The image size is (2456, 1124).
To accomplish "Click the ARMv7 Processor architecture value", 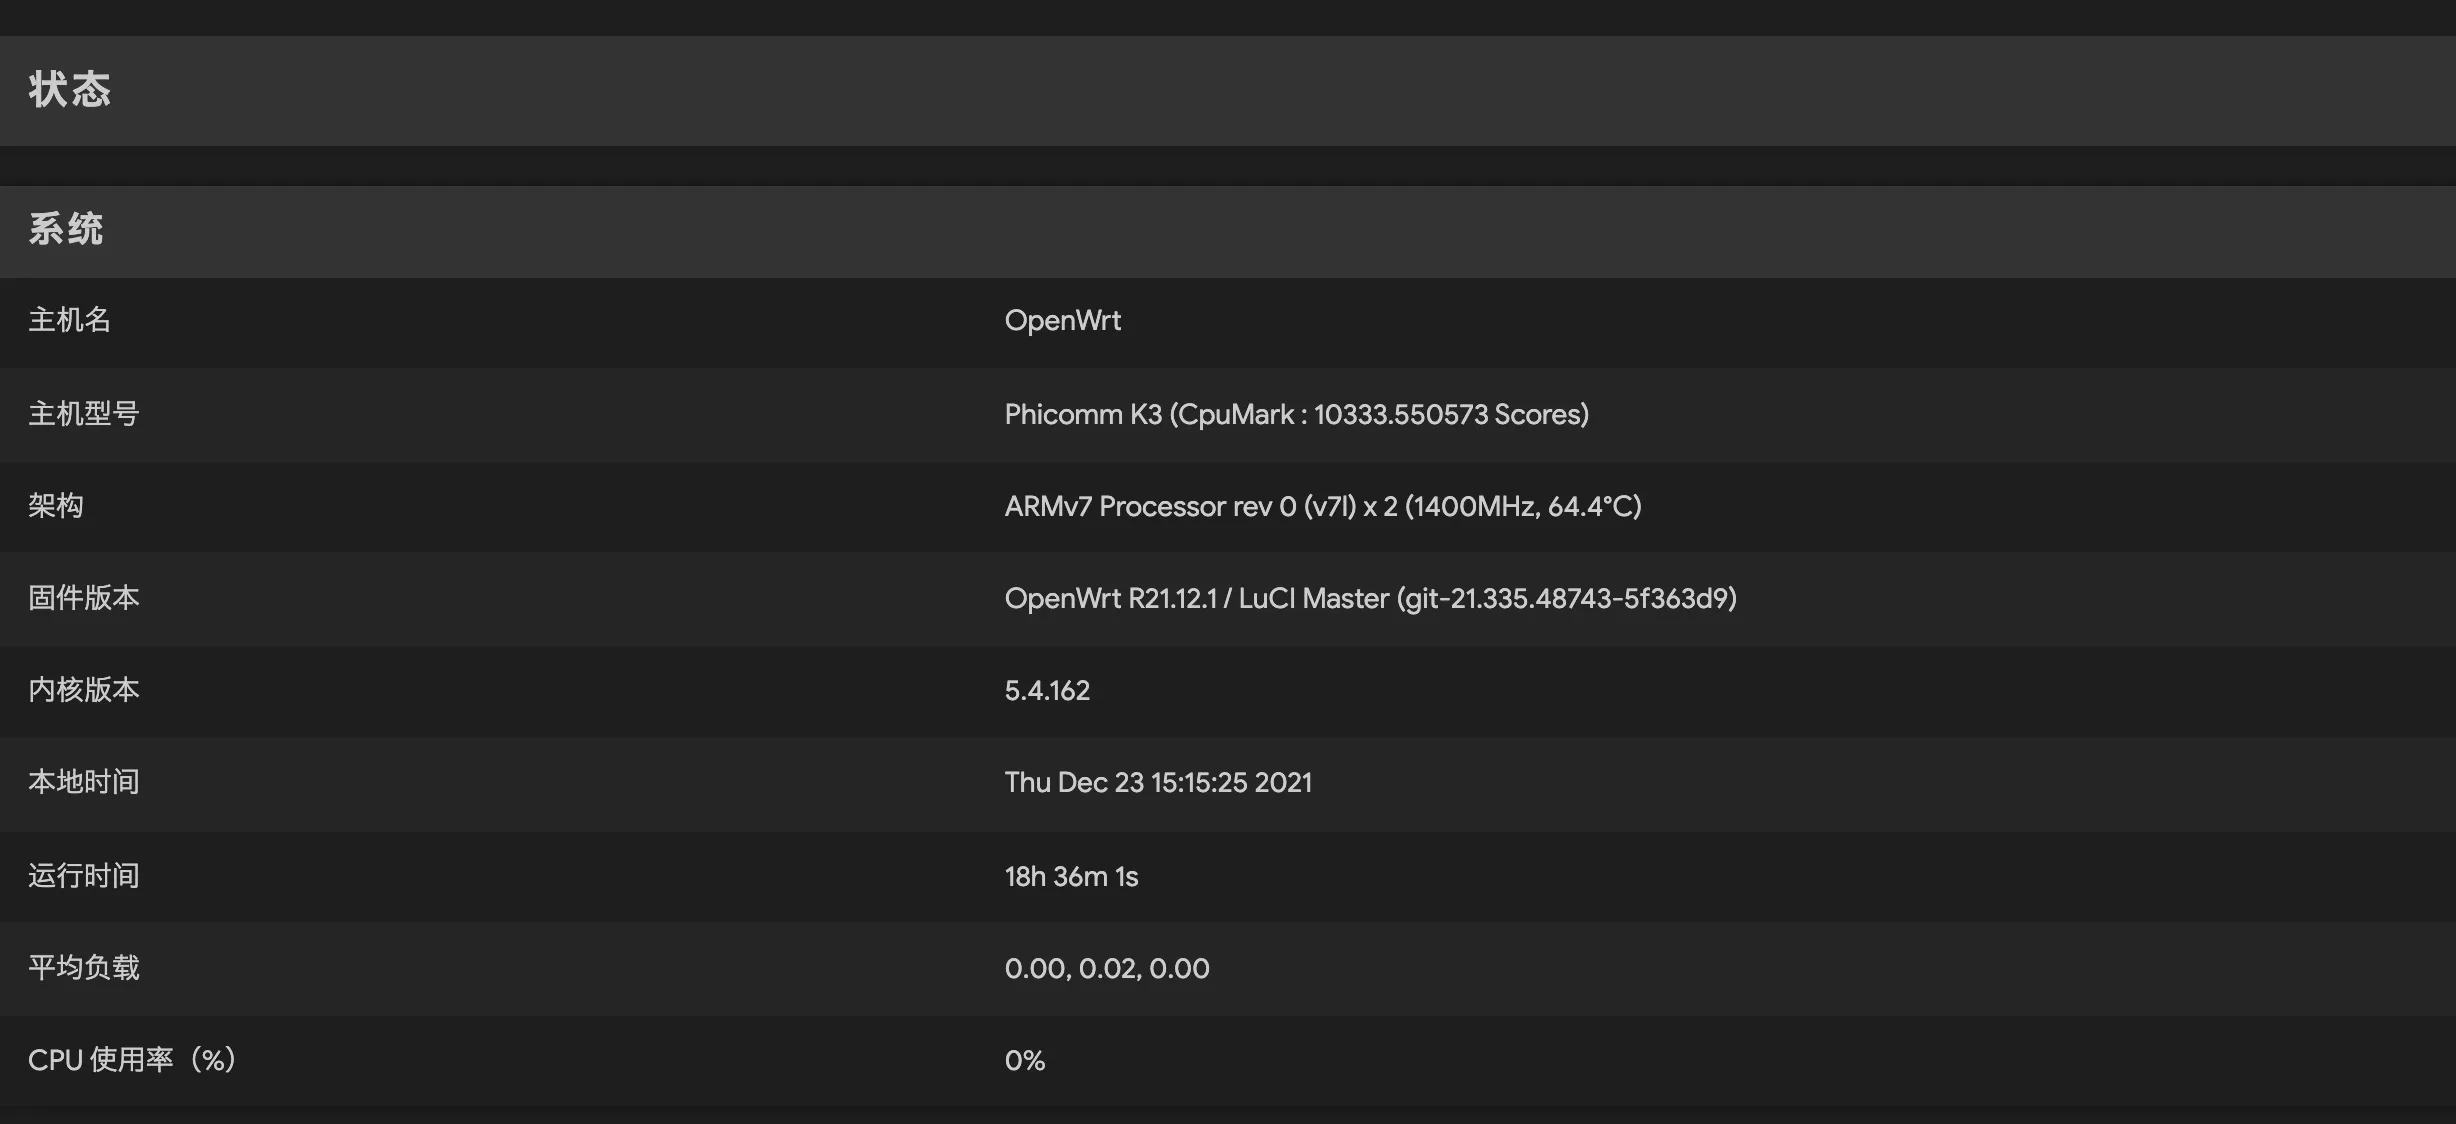I will (1322, 506).
